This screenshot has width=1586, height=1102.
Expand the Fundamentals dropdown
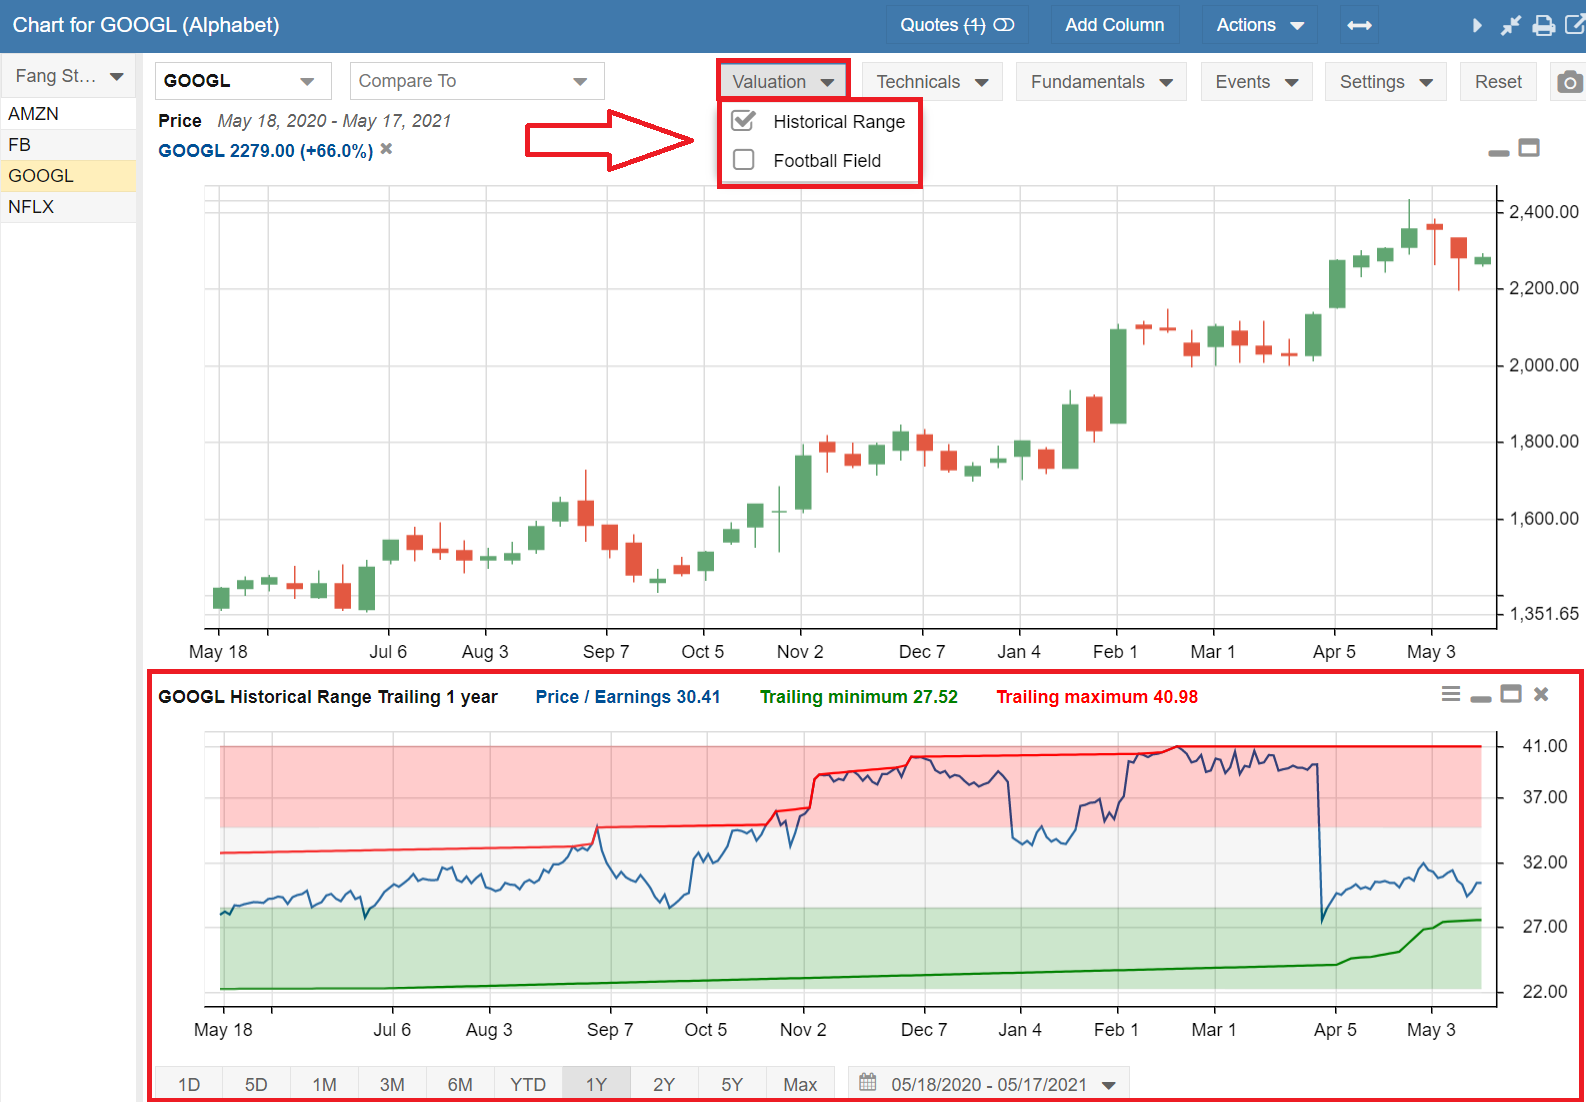click(1100, 82)
